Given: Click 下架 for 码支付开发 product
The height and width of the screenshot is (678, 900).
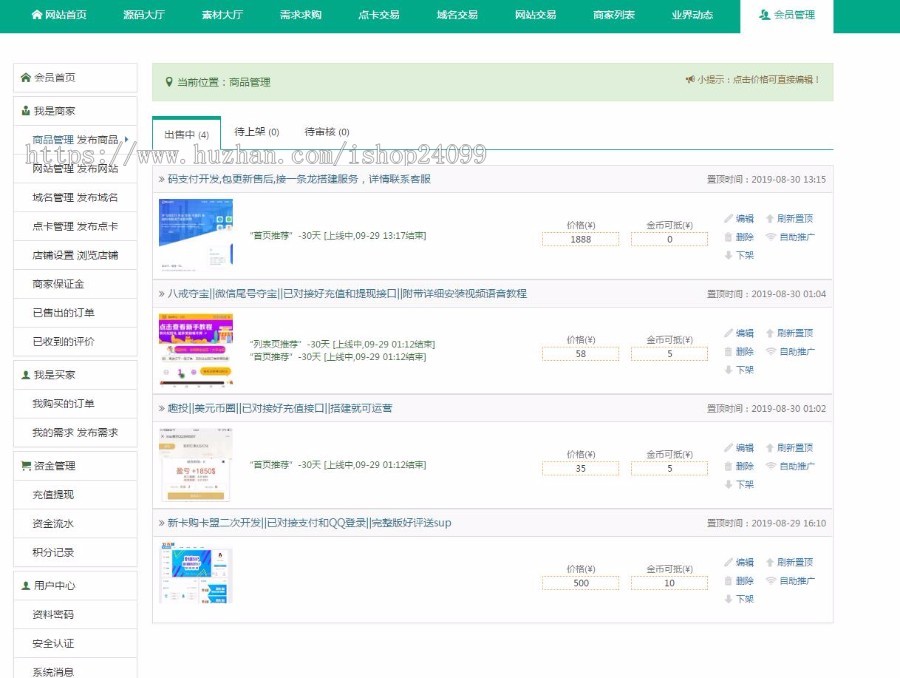Looking at the screenshot, I should pos(739,255).
